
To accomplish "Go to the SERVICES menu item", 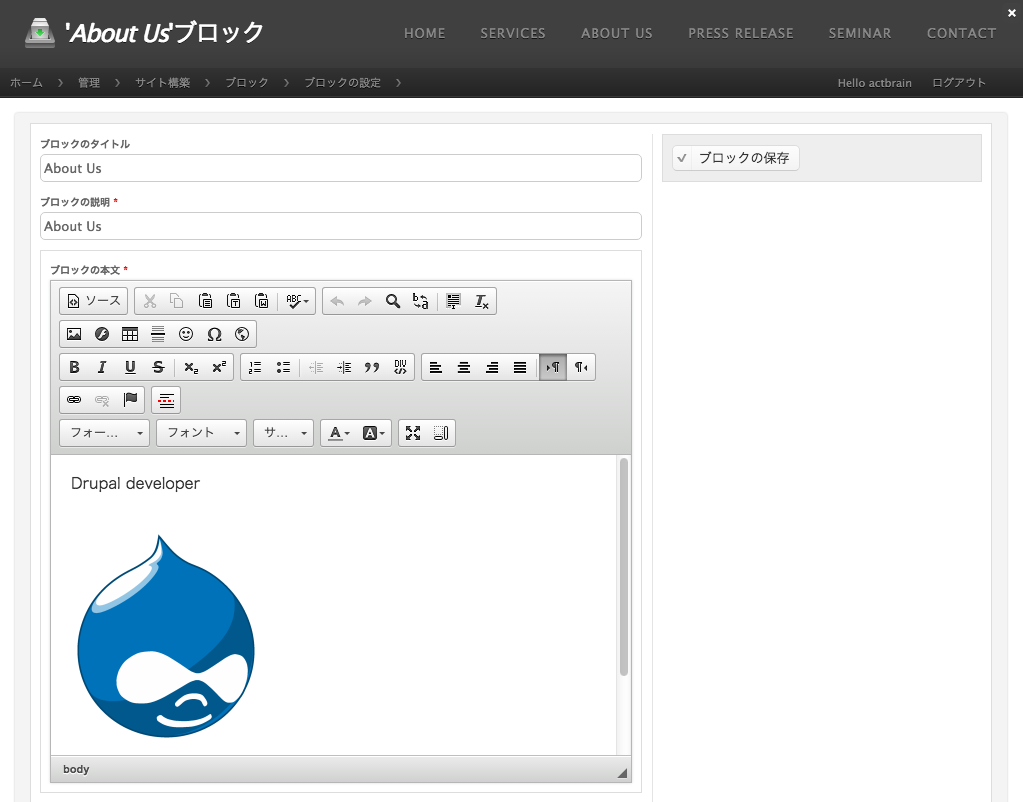I will click(513, 33).
